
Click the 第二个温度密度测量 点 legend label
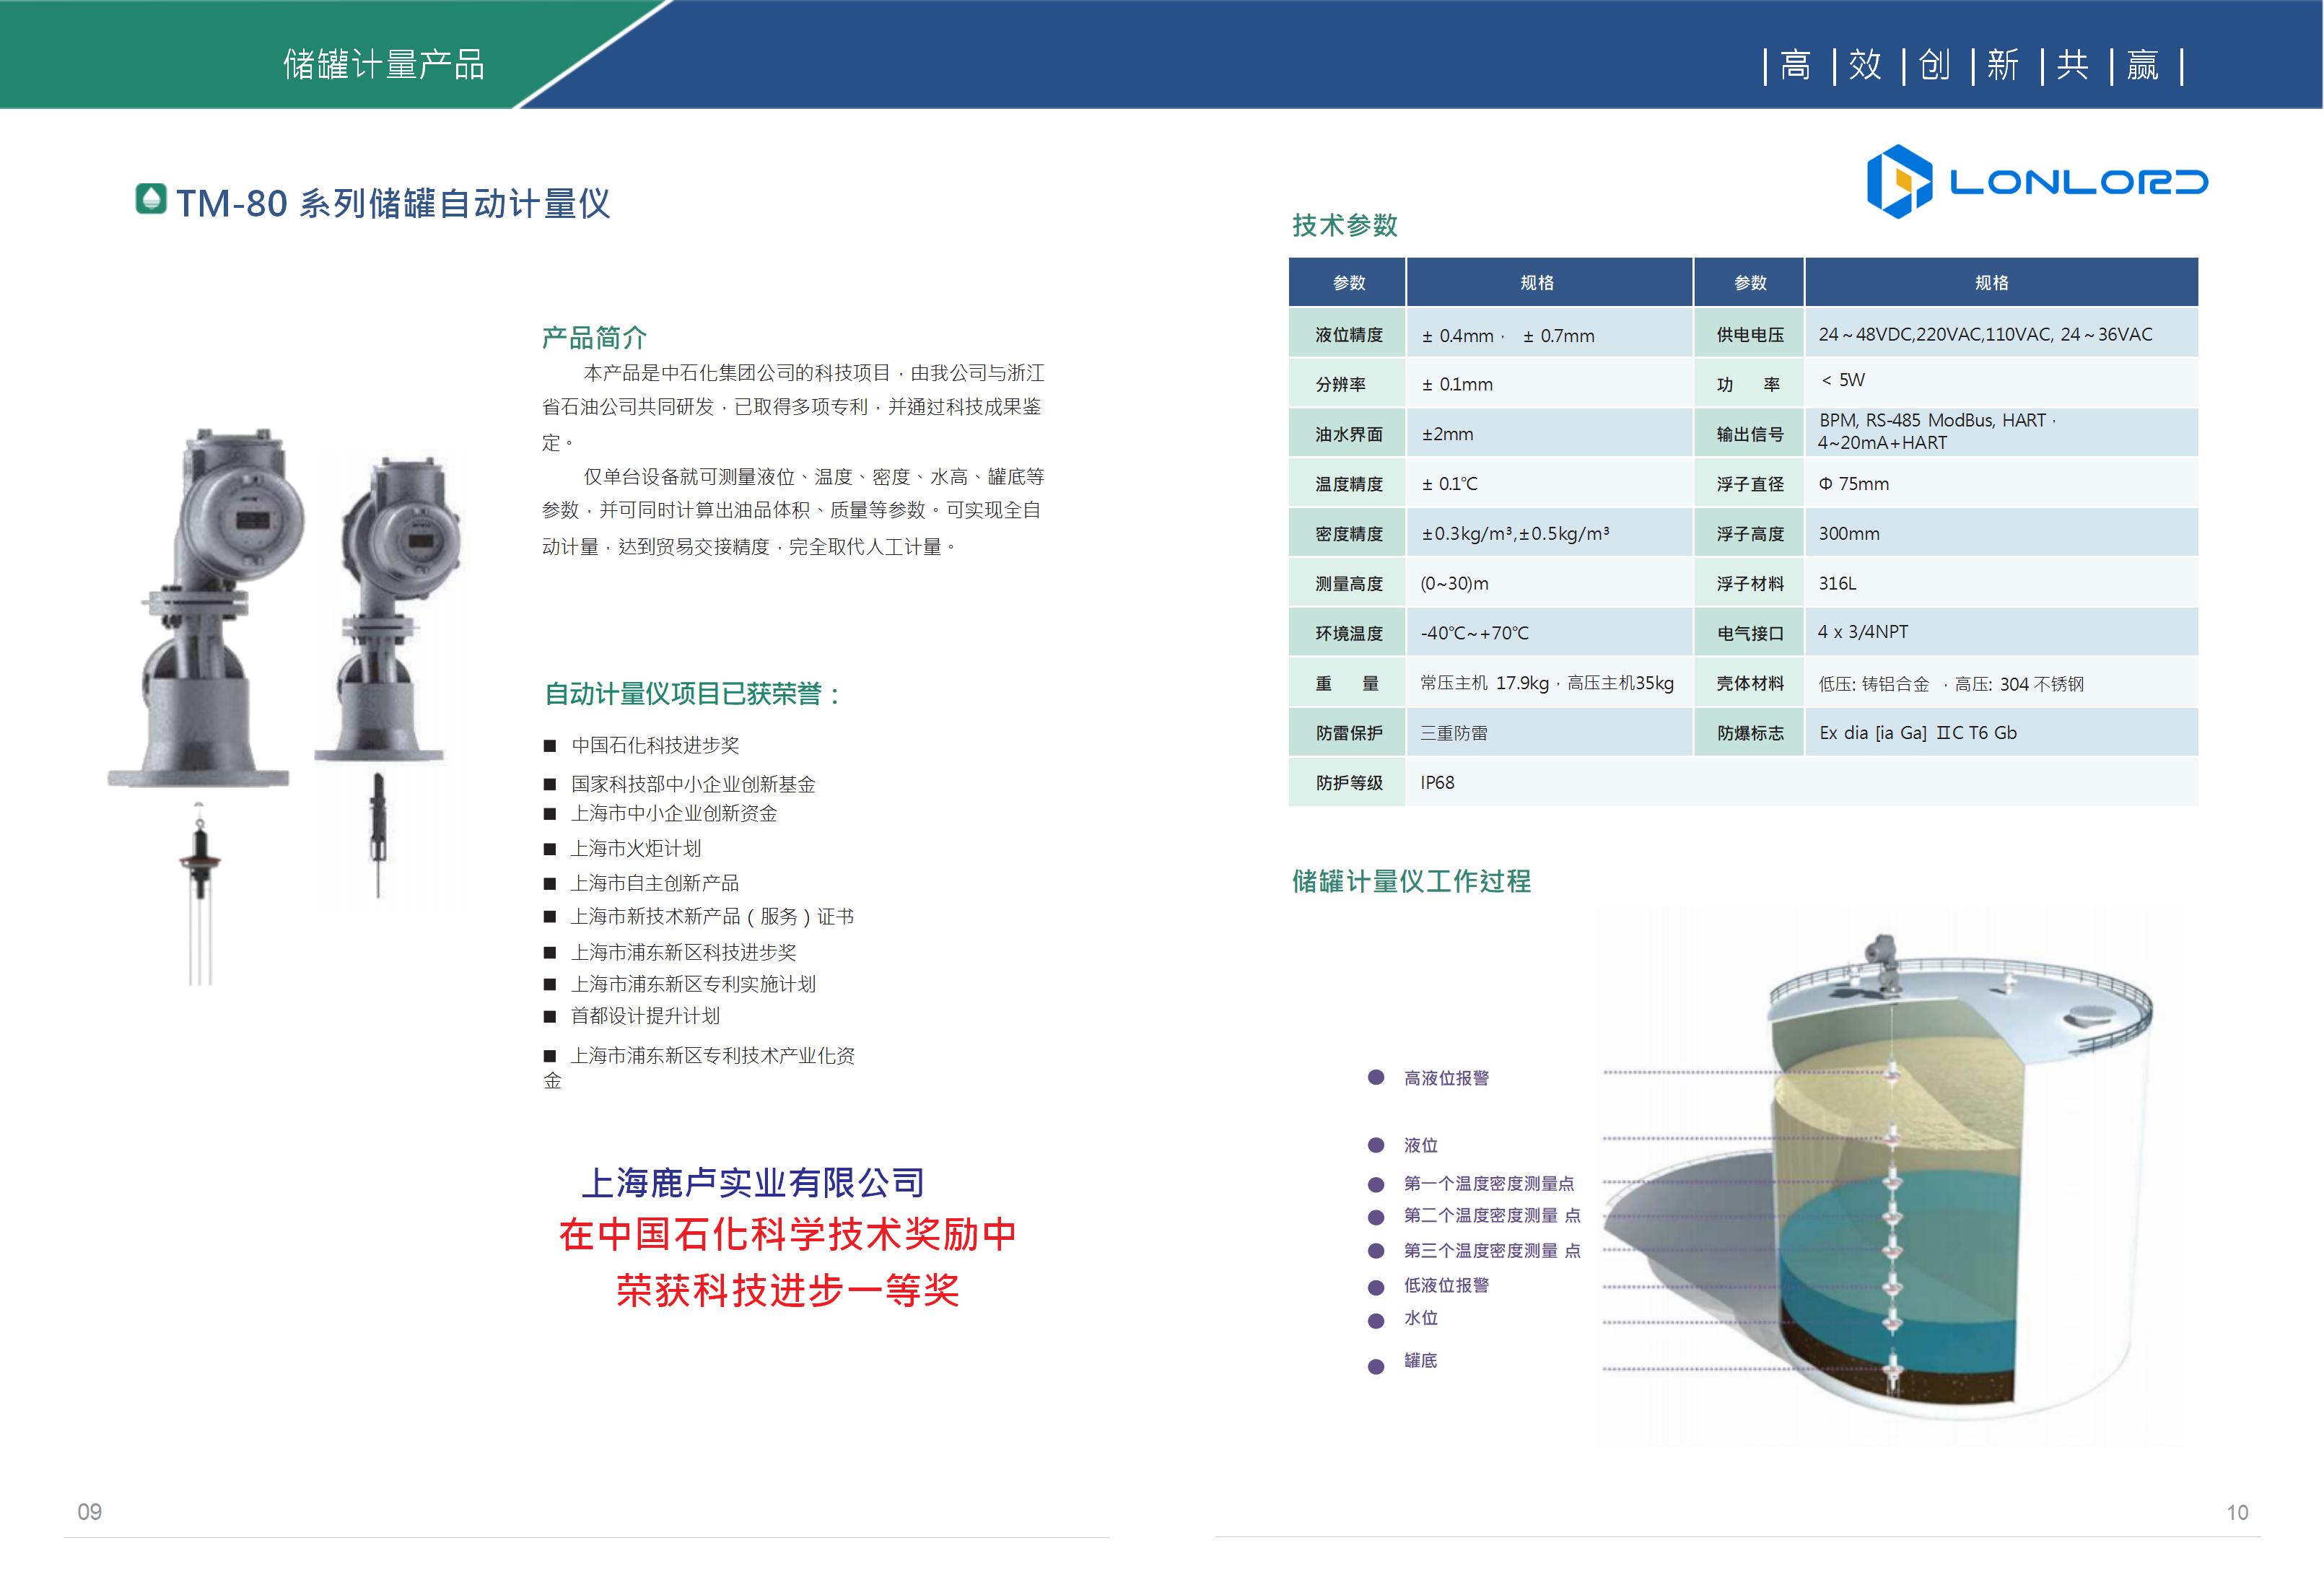[x=1492, y=1215]
